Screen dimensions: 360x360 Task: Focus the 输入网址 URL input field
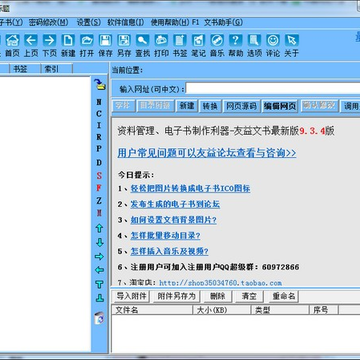[273, 89]
